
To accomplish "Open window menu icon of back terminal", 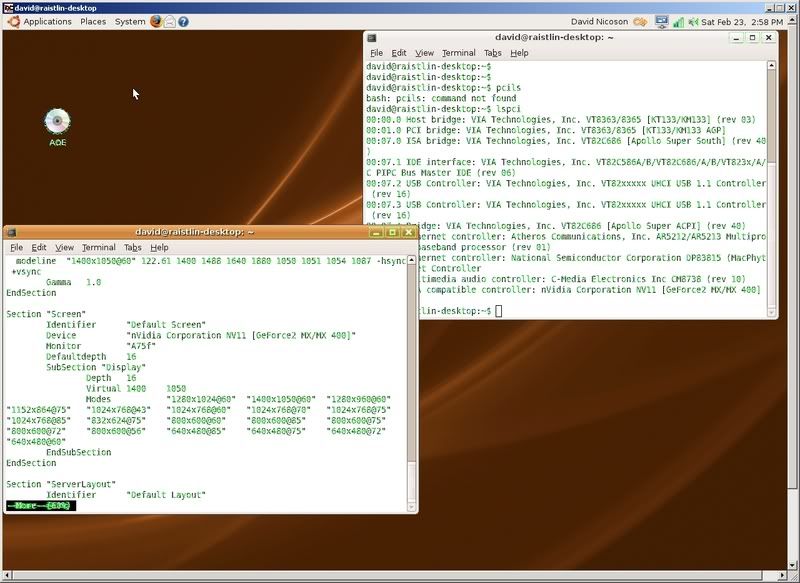I will 372,38.
